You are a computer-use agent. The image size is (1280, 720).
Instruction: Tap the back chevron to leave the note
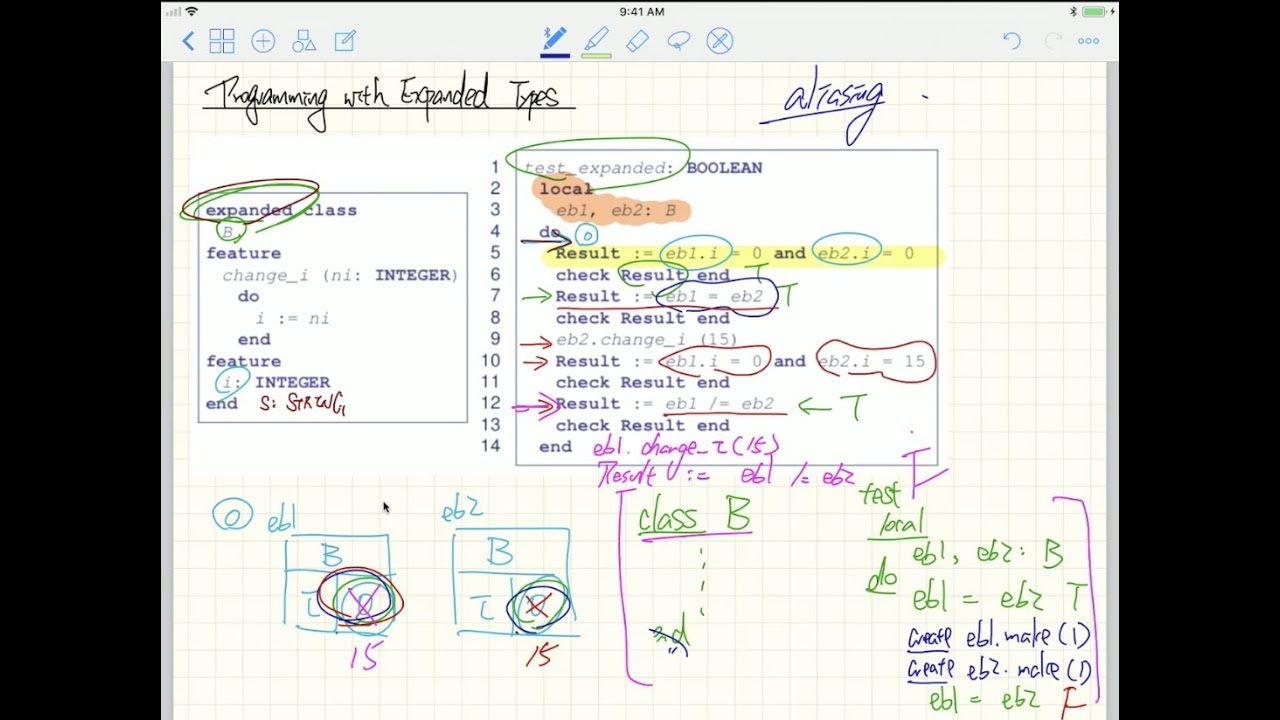click(x=188, y=41)
